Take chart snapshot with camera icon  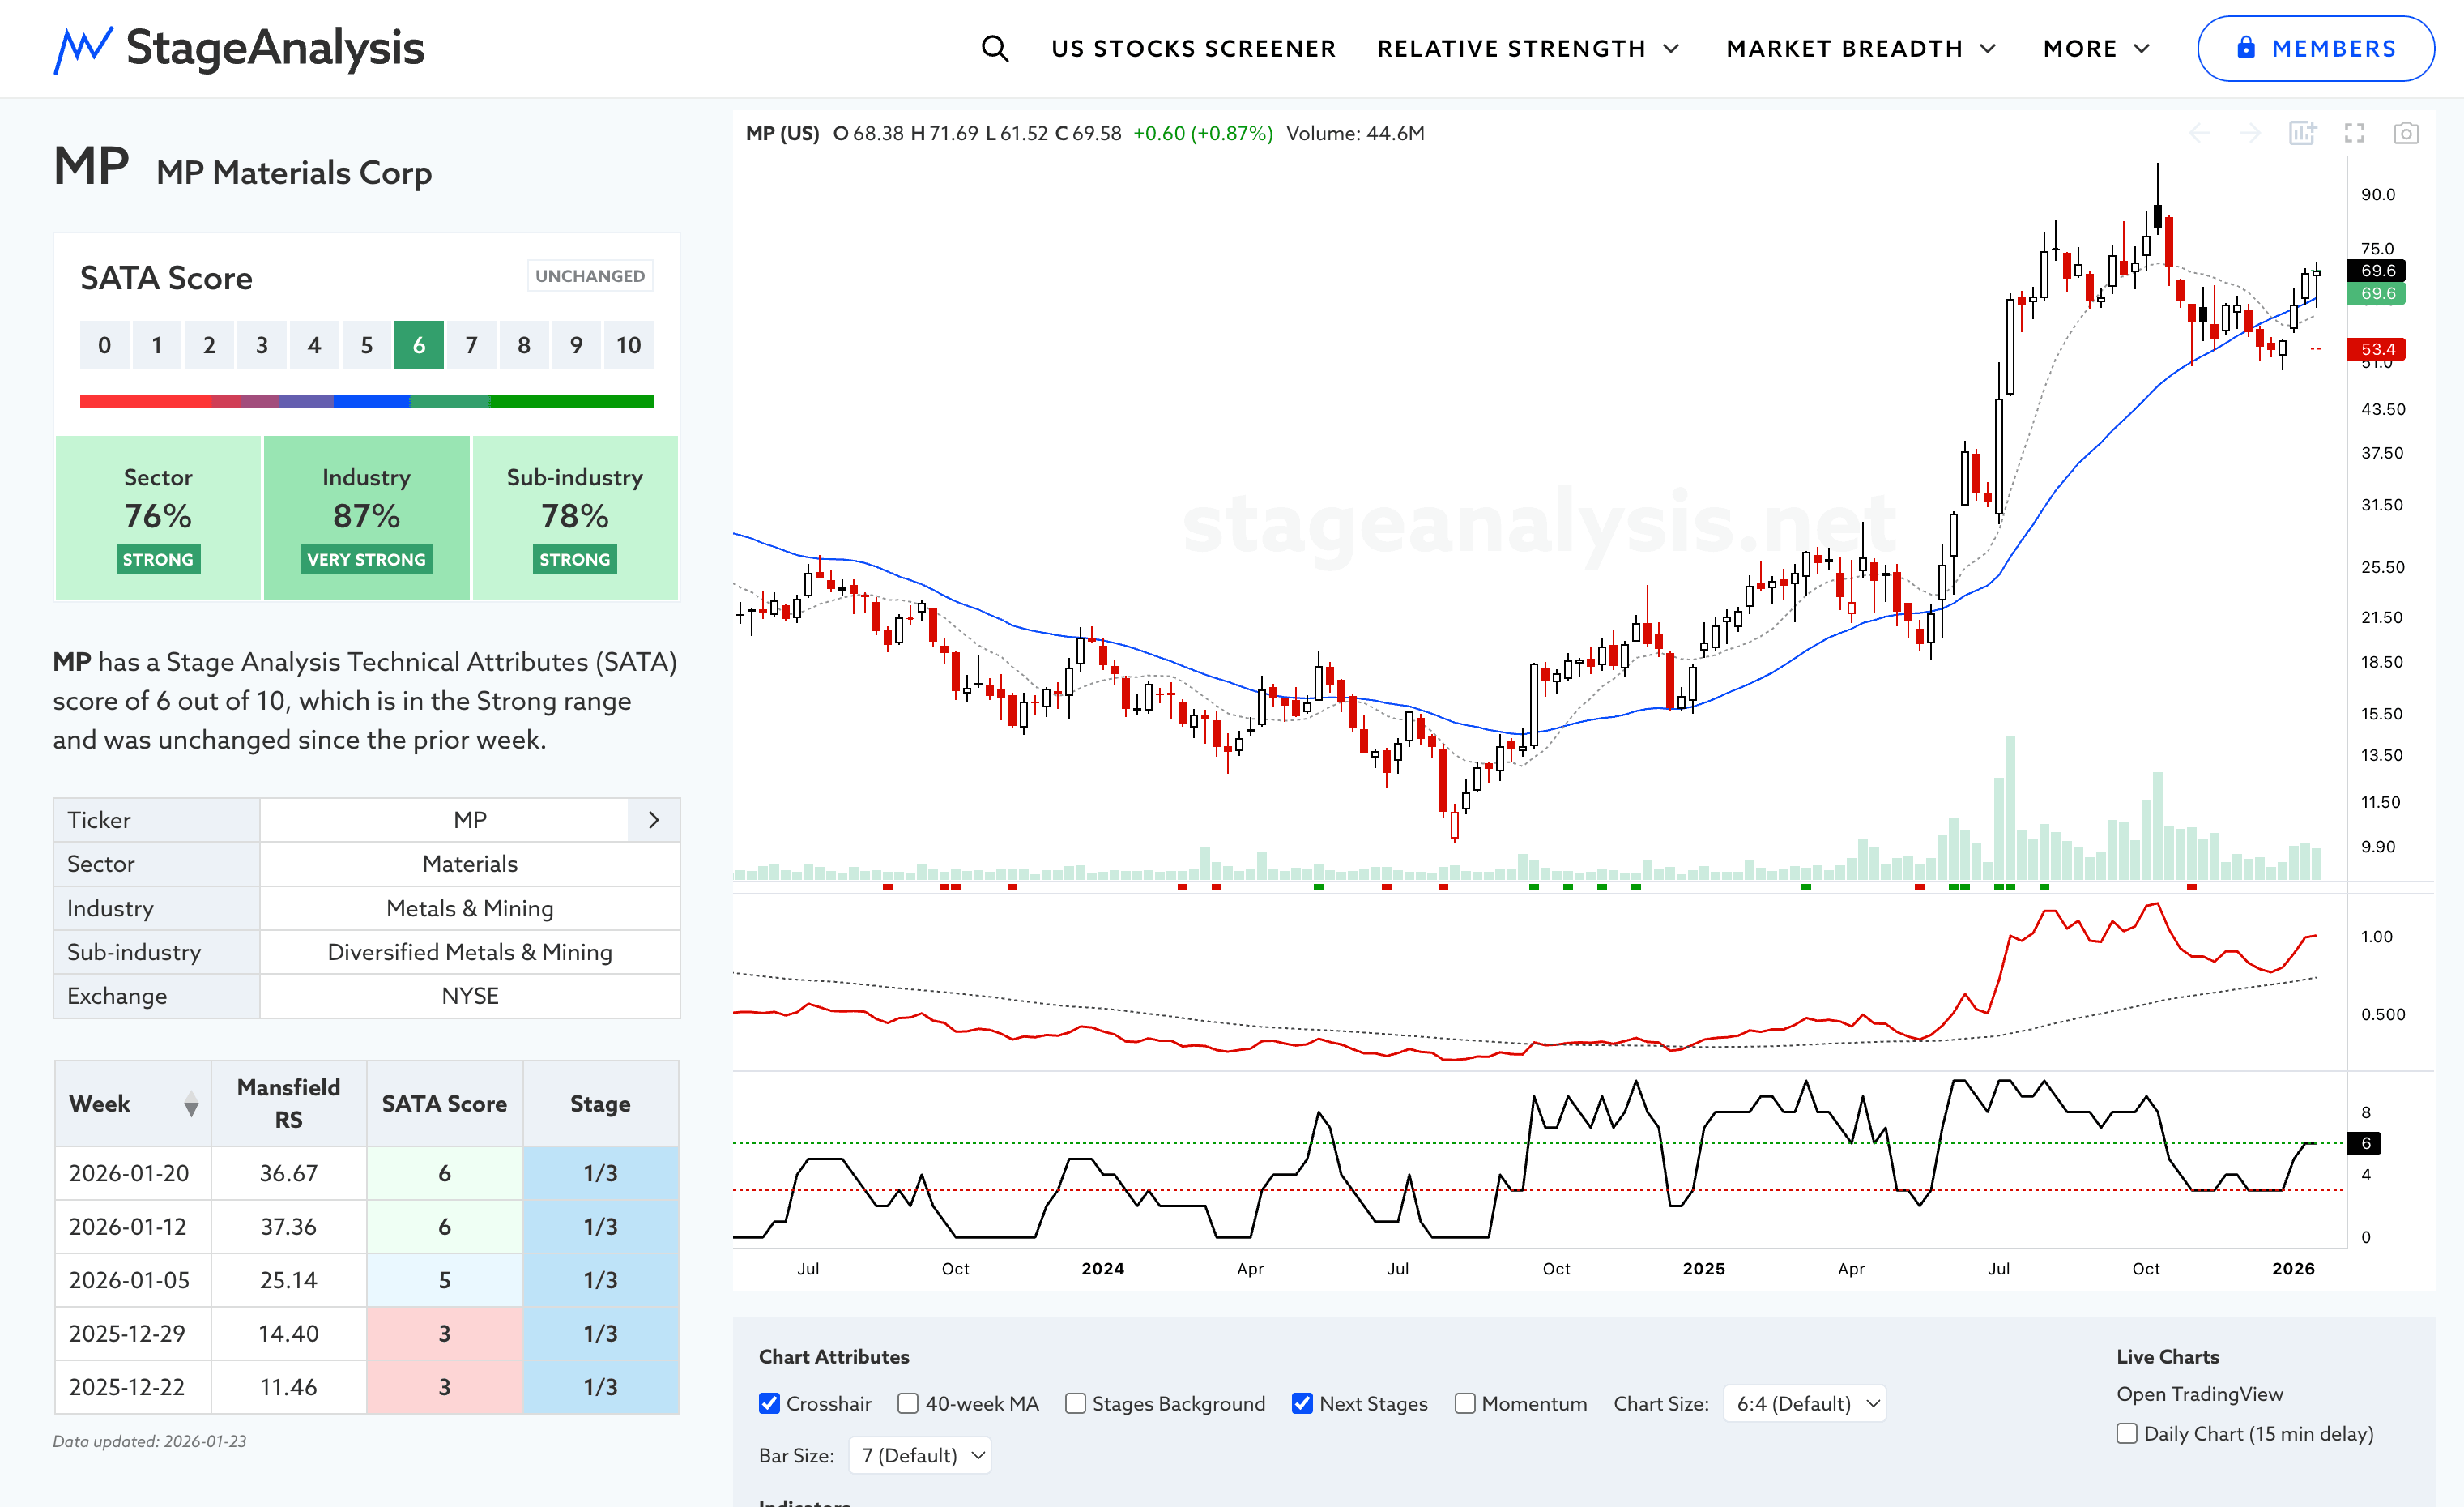[2406, 133]
